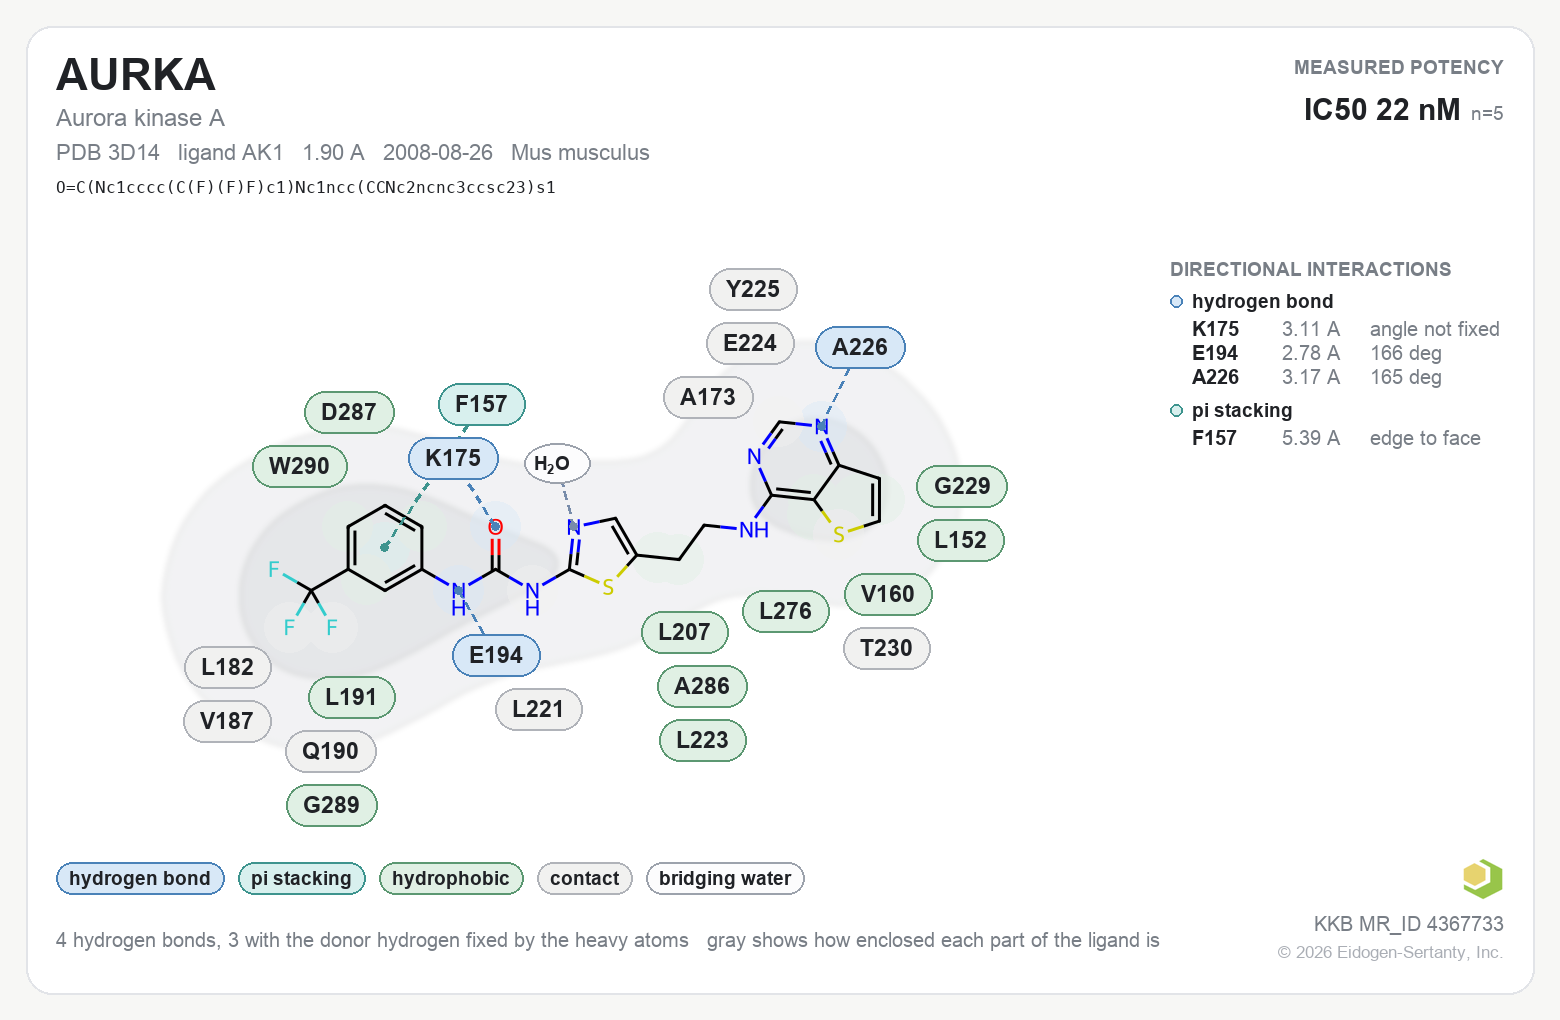Click the Eidogen hexagon logo icon
The width and height of the screenshot is (1560, 1020).
coord(1482,879)
